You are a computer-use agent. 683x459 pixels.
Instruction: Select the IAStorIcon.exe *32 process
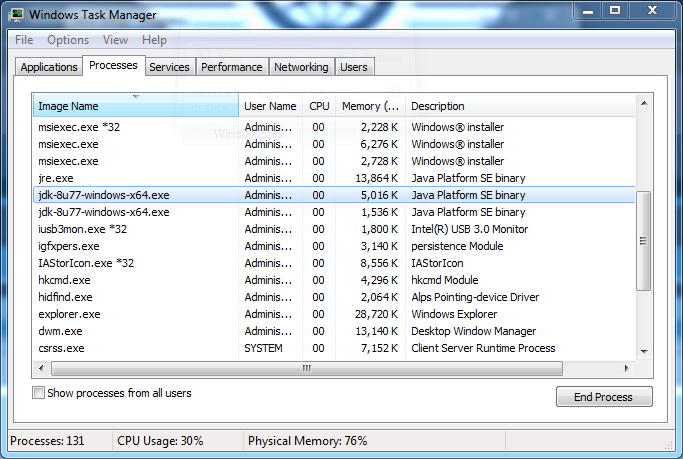pos(334,263)
